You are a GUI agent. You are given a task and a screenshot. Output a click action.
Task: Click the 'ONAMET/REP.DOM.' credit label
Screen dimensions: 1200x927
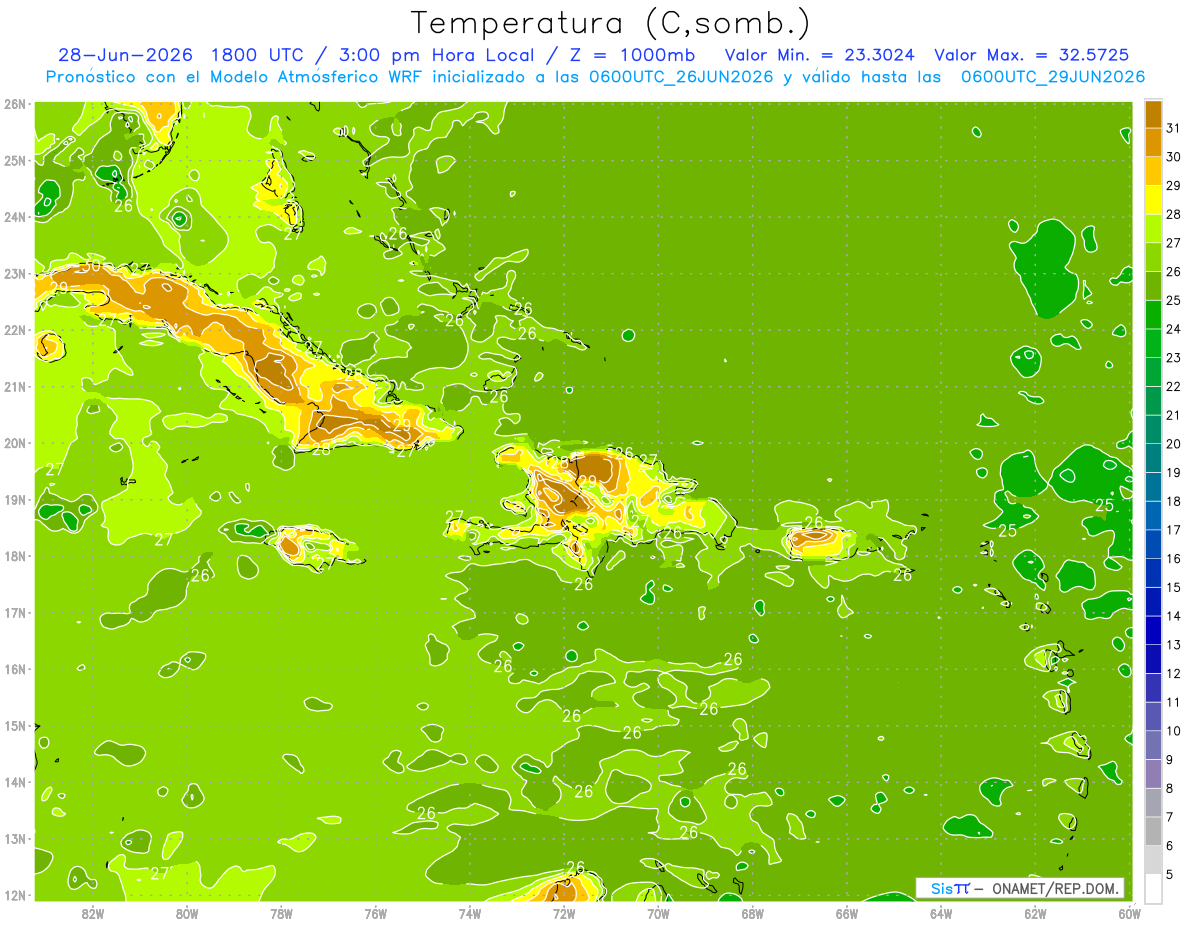(x=1056, y=888)
